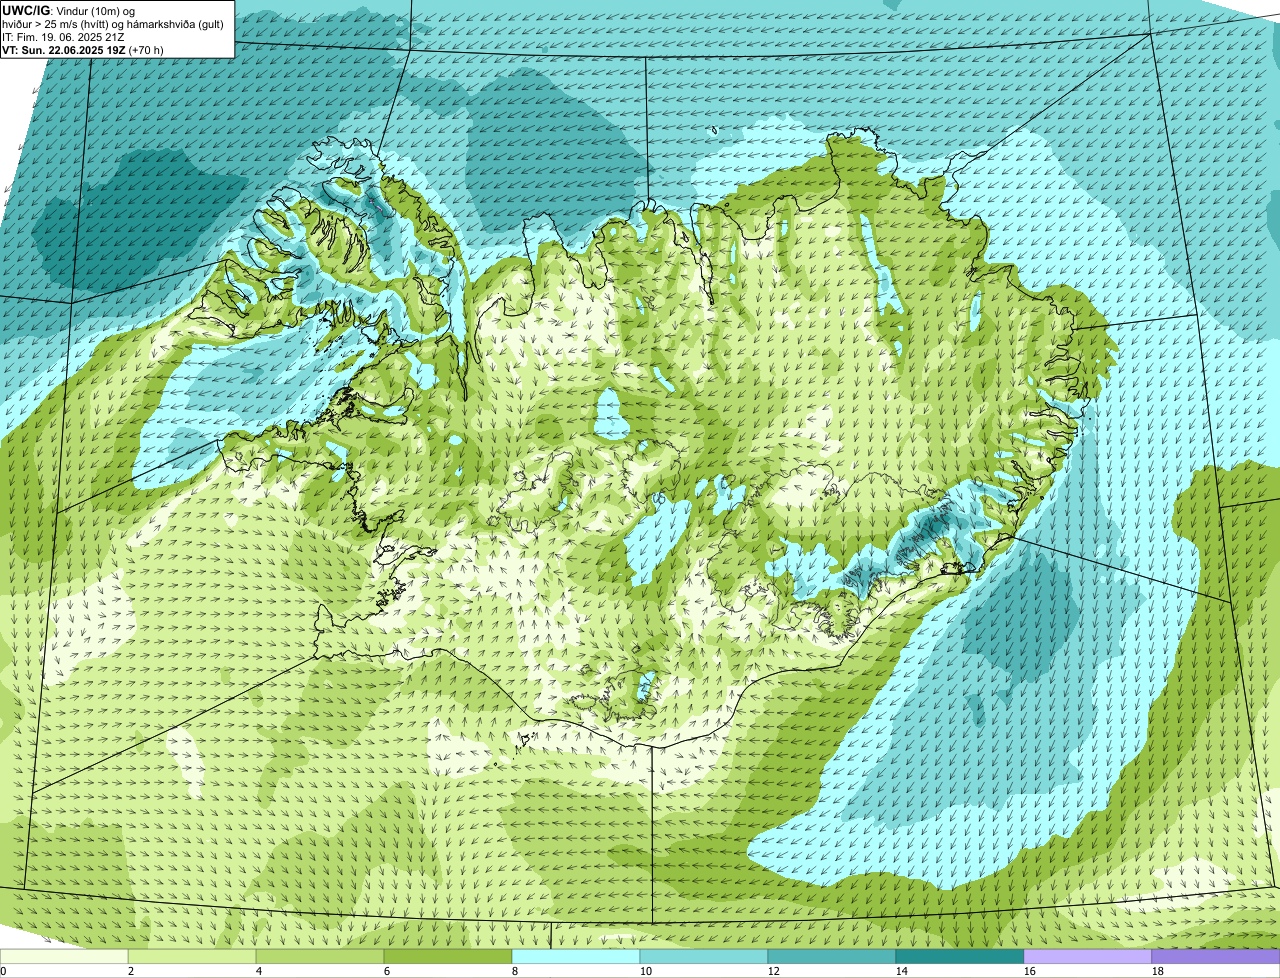This screenshot has width=1280, height=978.
Task: Click the '10' label on the legend scale
Action: tap(646, 971)
